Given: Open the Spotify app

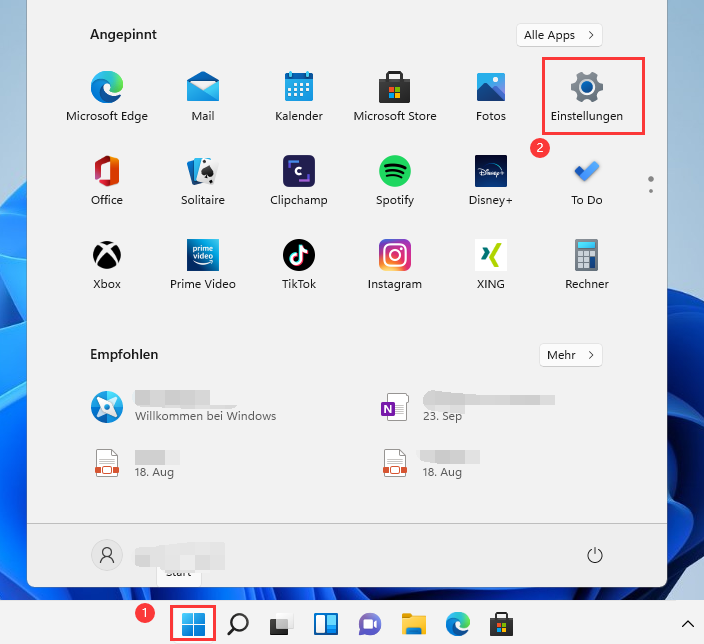Looking at the screenshot, I should click(395, 180).
